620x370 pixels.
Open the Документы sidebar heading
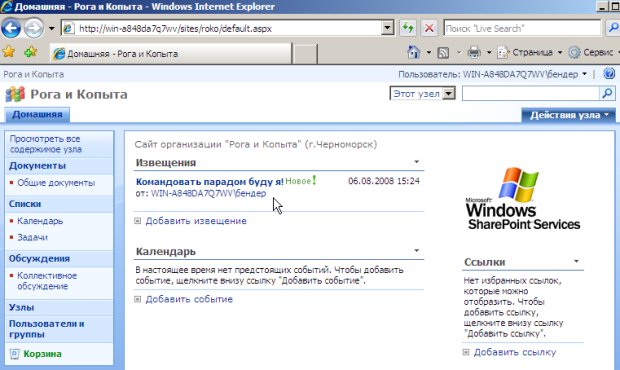point(37,166)
